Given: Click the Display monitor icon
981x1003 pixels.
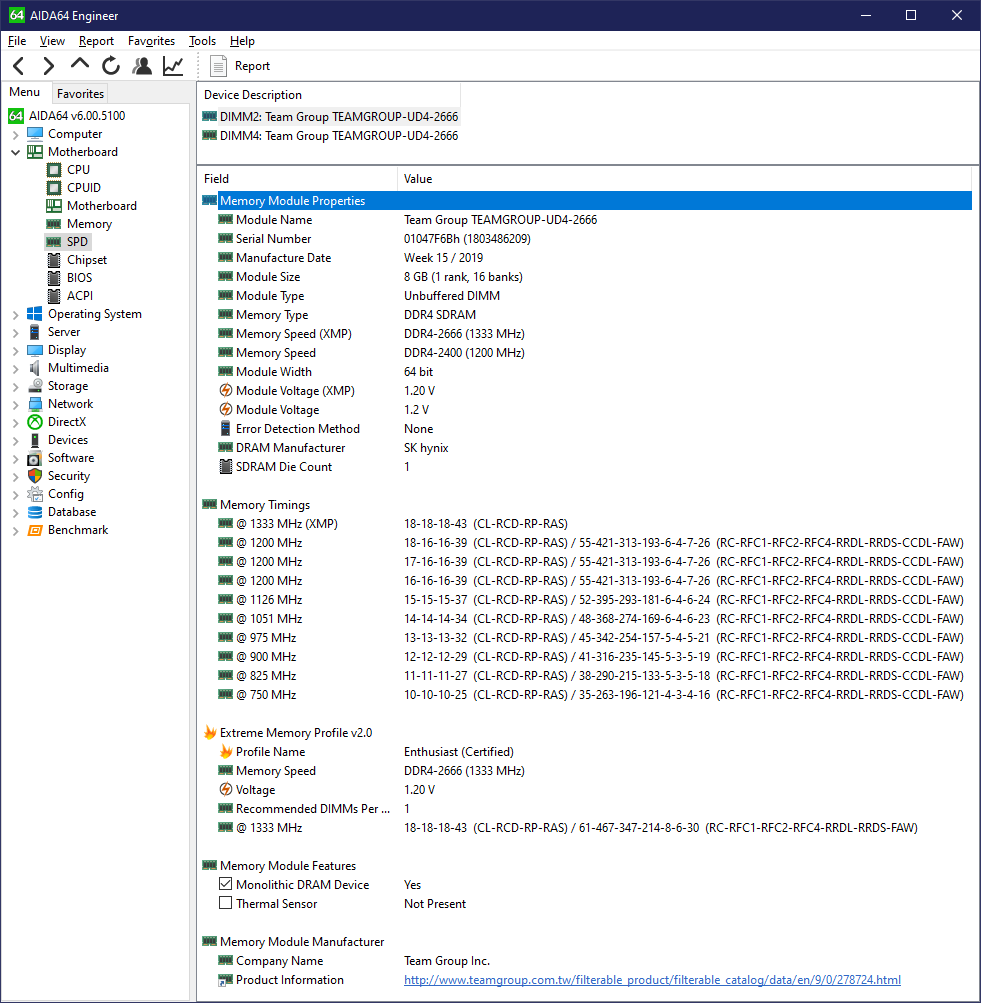Looking at the screenshot, I should click(x=35, y=350).
